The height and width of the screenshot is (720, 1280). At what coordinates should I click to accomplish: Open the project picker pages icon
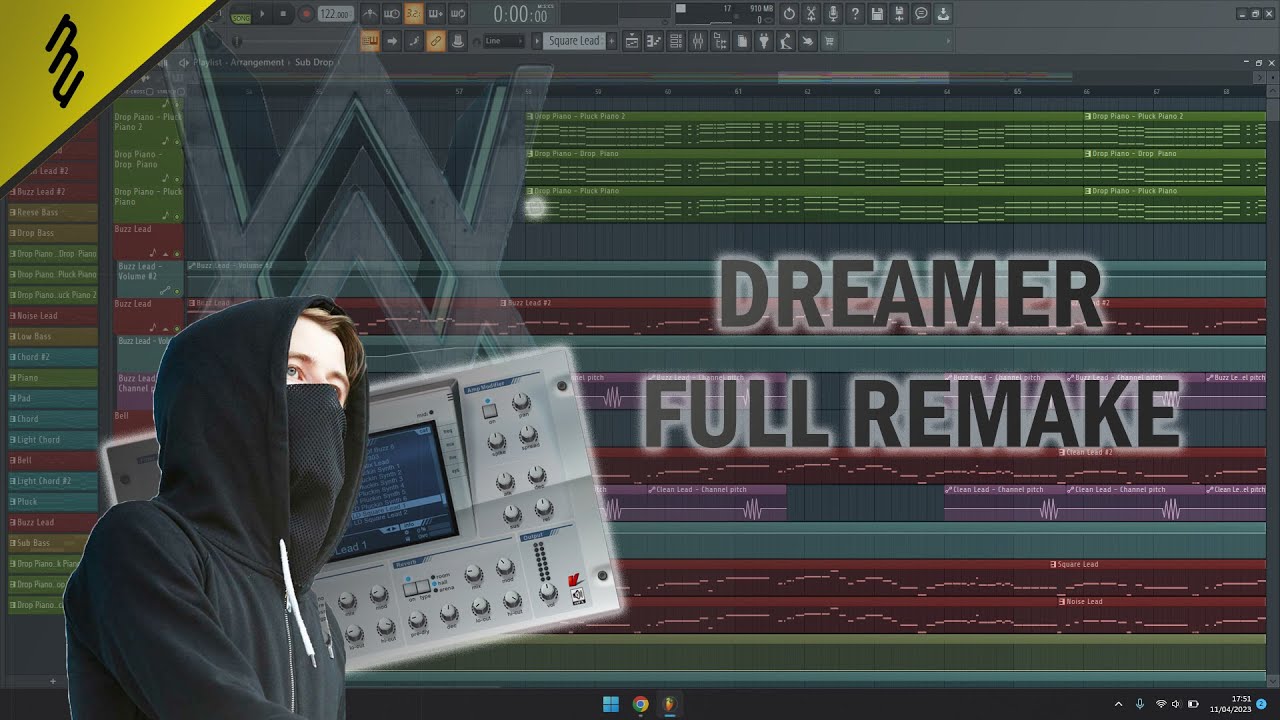pyautogui.click(x=742, y=41)
